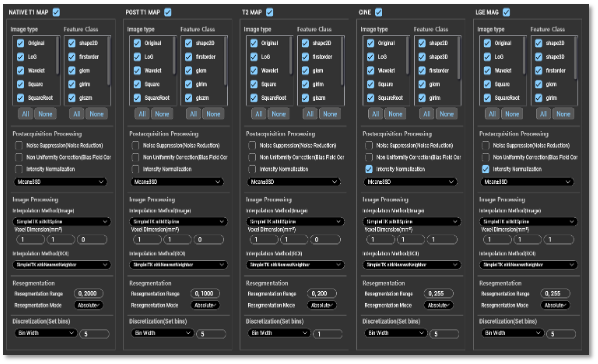This screenshot has height=364, width=598.
Task: Click Feature Class list scrollbar in POST T1 MAP
Action: [x=225, y=61]
